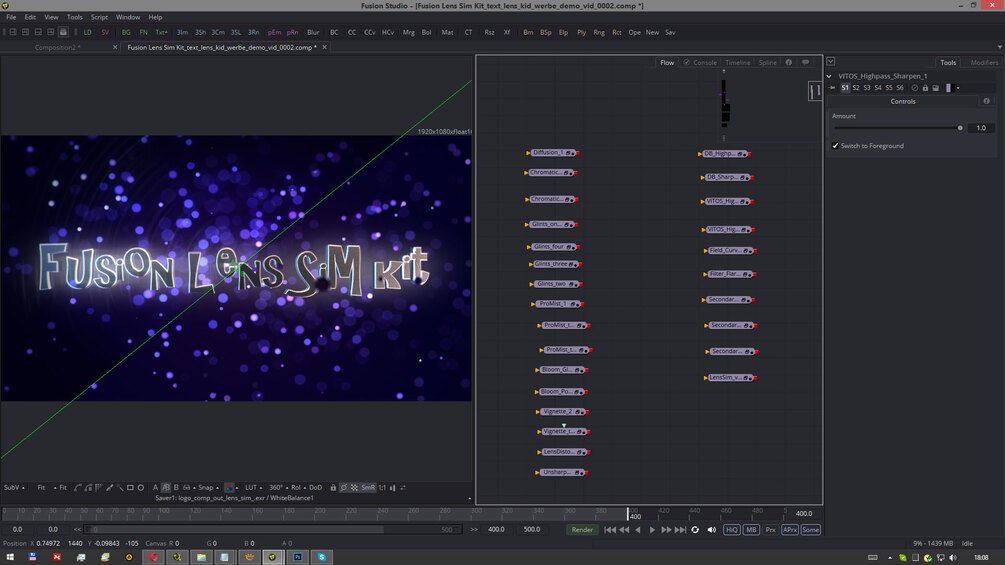Select the ellipse mask tool in viewer toolbar
This screenshot has height=565, width=1005.
141,487
